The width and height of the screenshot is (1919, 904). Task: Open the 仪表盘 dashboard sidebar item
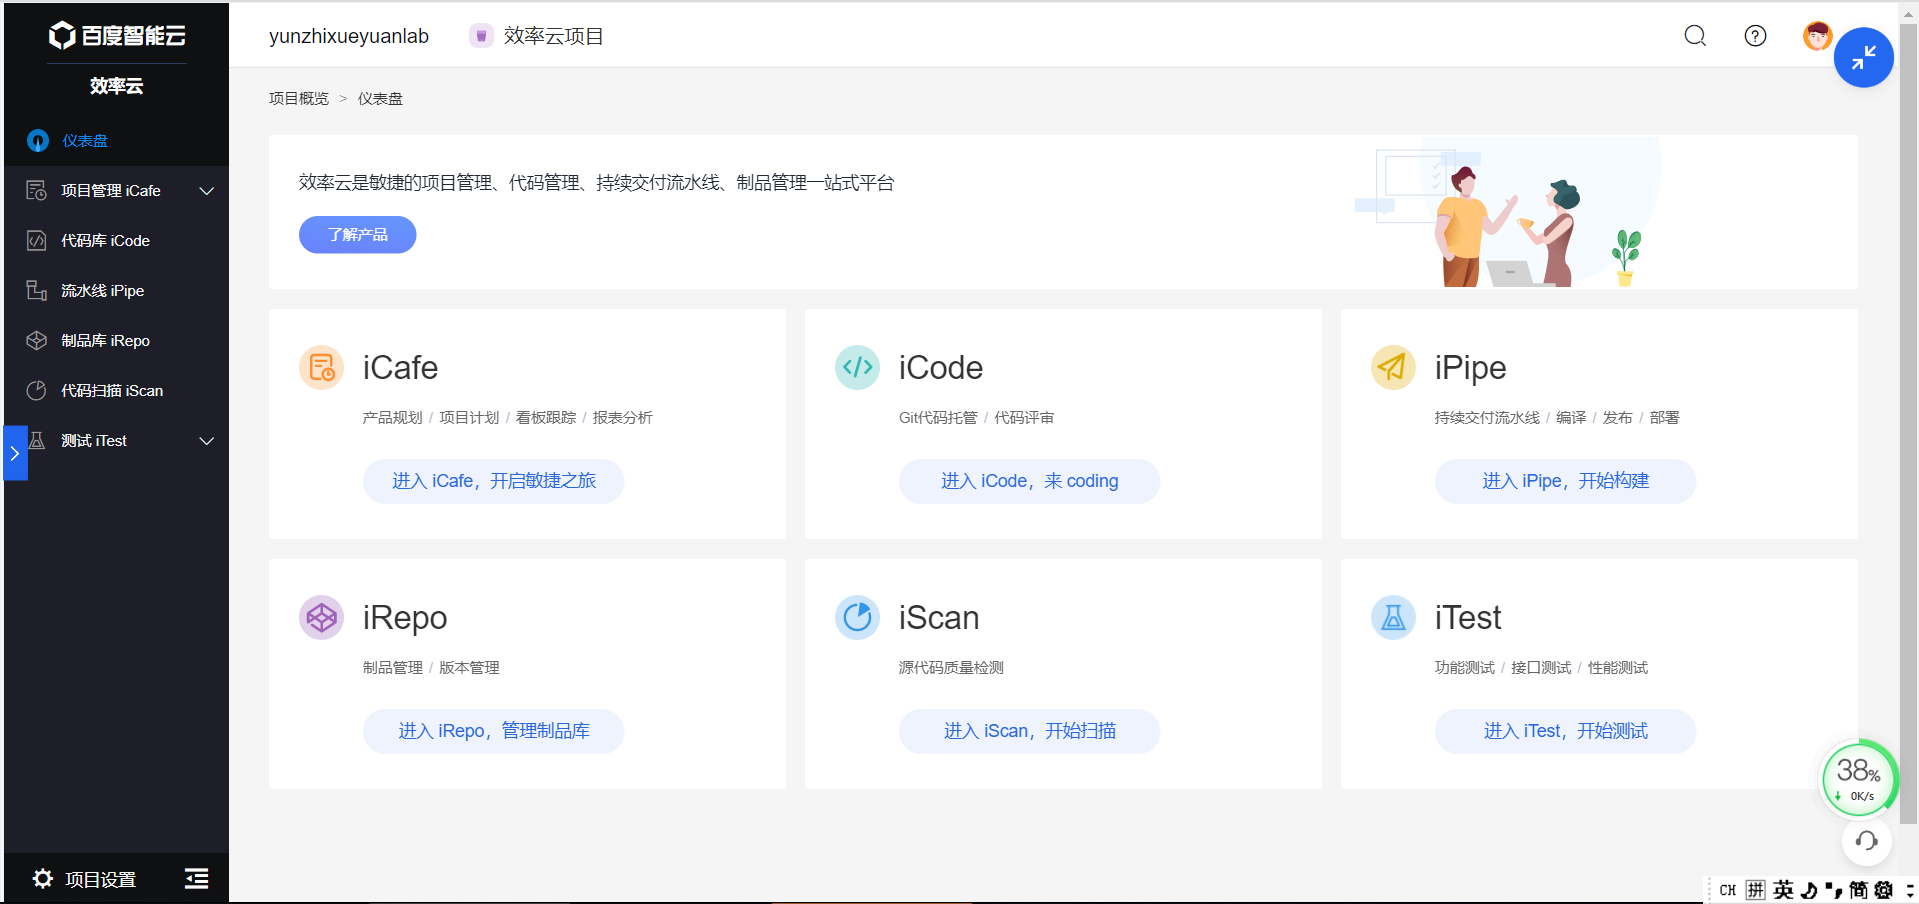pyautogui.click(x=116, y=141)
